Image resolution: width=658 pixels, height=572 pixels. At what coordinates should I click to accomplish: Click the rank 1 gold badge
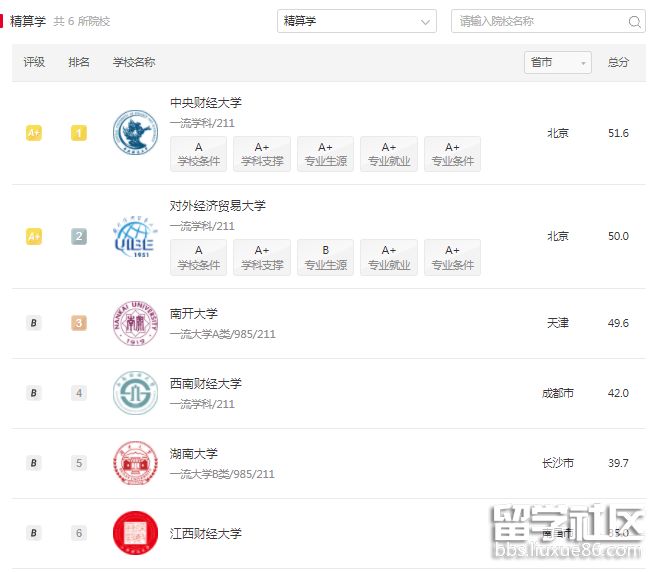[x=79, y=133]
